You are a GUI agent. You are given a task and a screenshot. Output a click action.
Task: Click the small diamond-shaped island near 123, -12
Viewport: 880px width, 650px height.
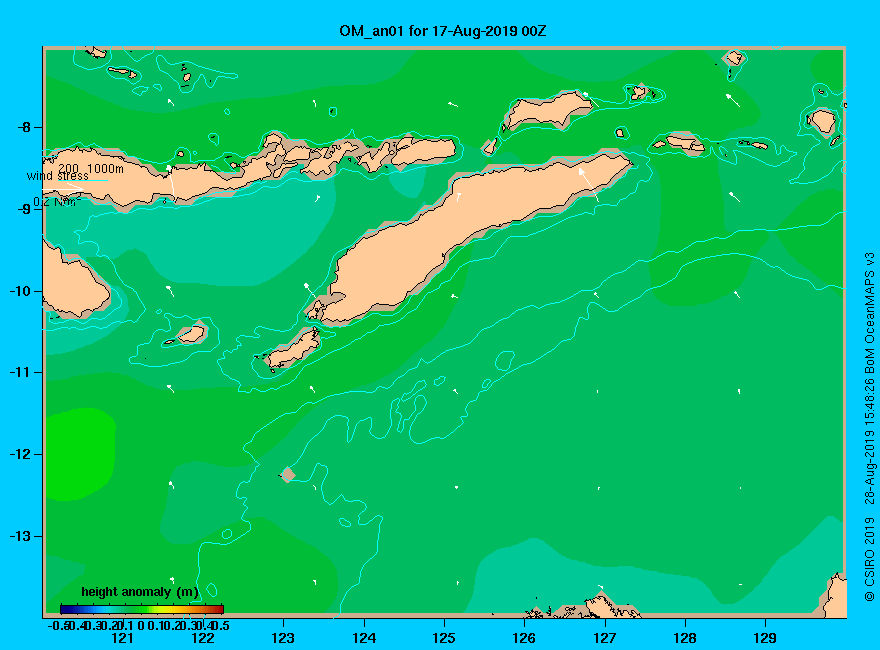[288, 475]
